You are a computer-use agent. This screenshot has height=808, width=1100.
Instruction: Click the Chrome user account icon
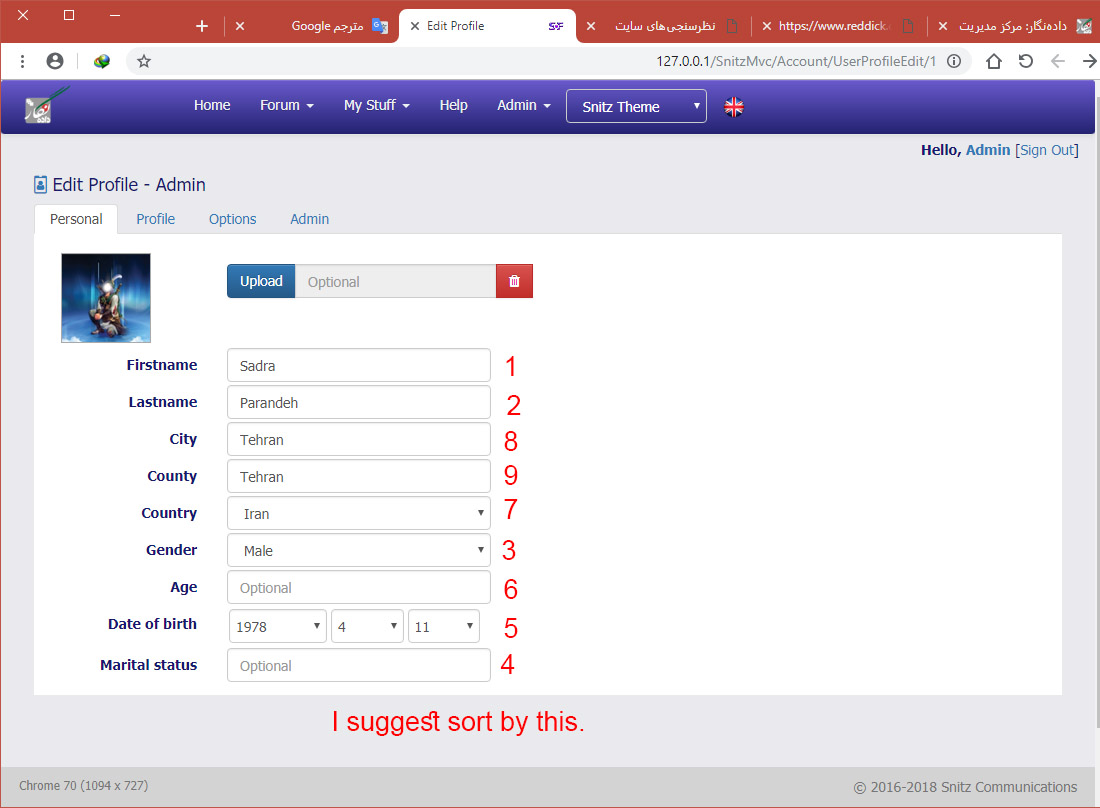55,61
